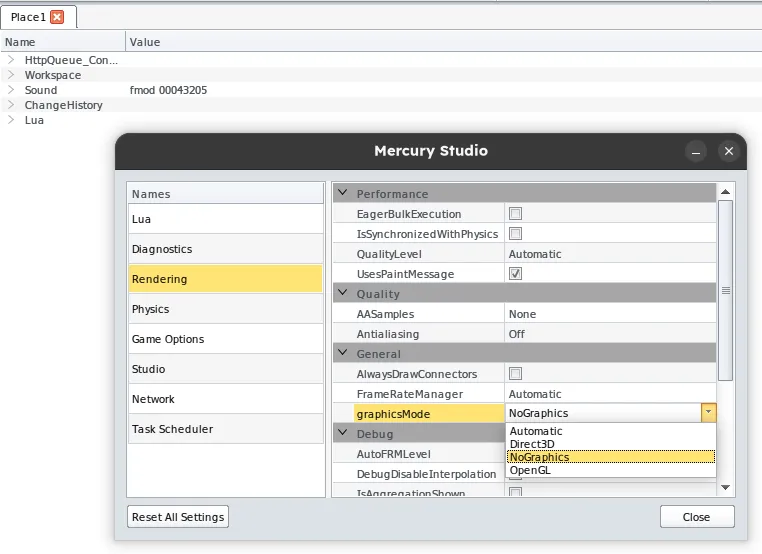This screenshot has width=762, height=554.
Task: Open the graphicsMode dropdown arrow
Action: [x=709, y=413]
